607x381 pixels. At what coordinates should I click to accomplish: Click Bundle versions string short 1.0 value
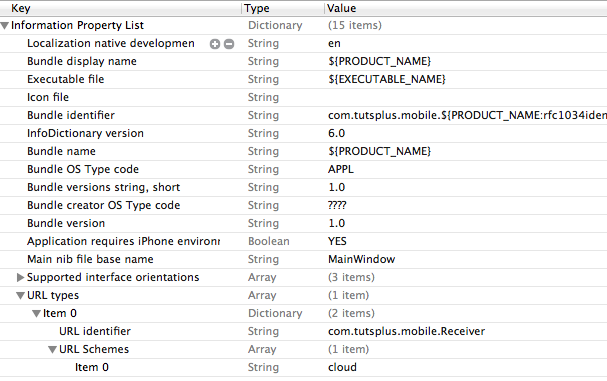tap(336, 187)
